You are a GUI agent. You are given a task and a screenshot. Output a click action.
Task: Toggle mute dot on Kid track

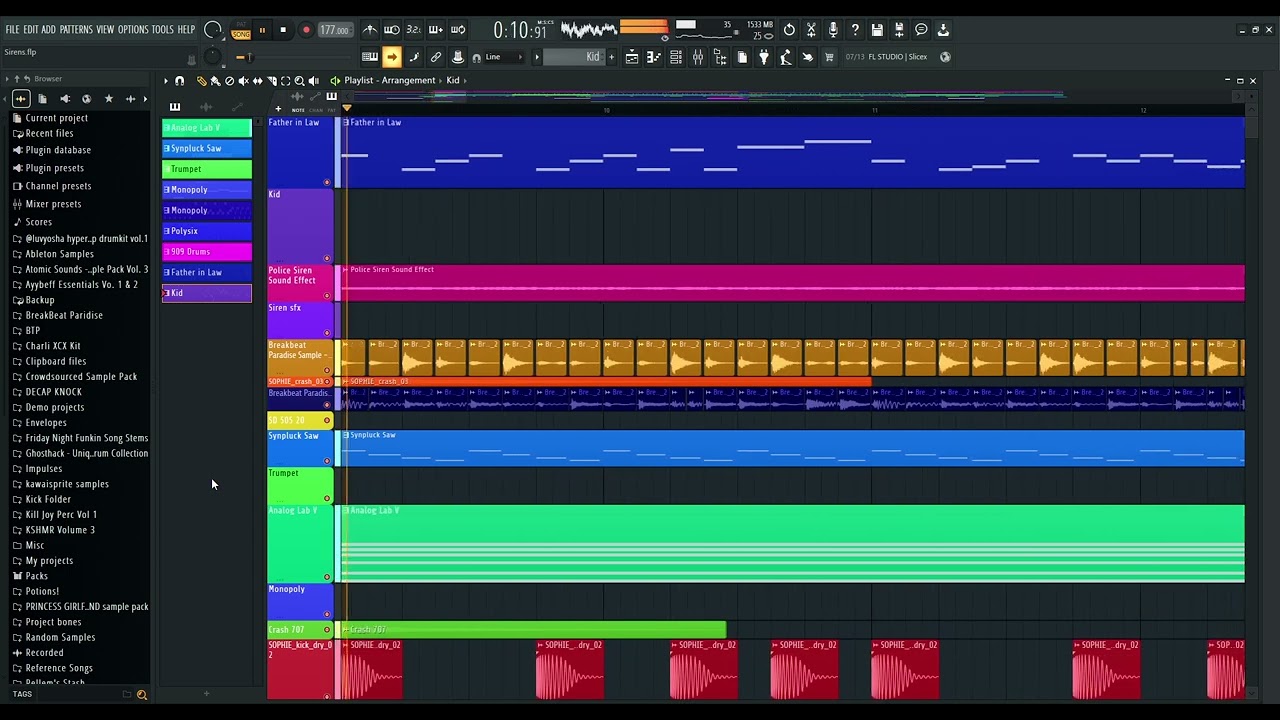pyautogui.click(x=326, y=259)
